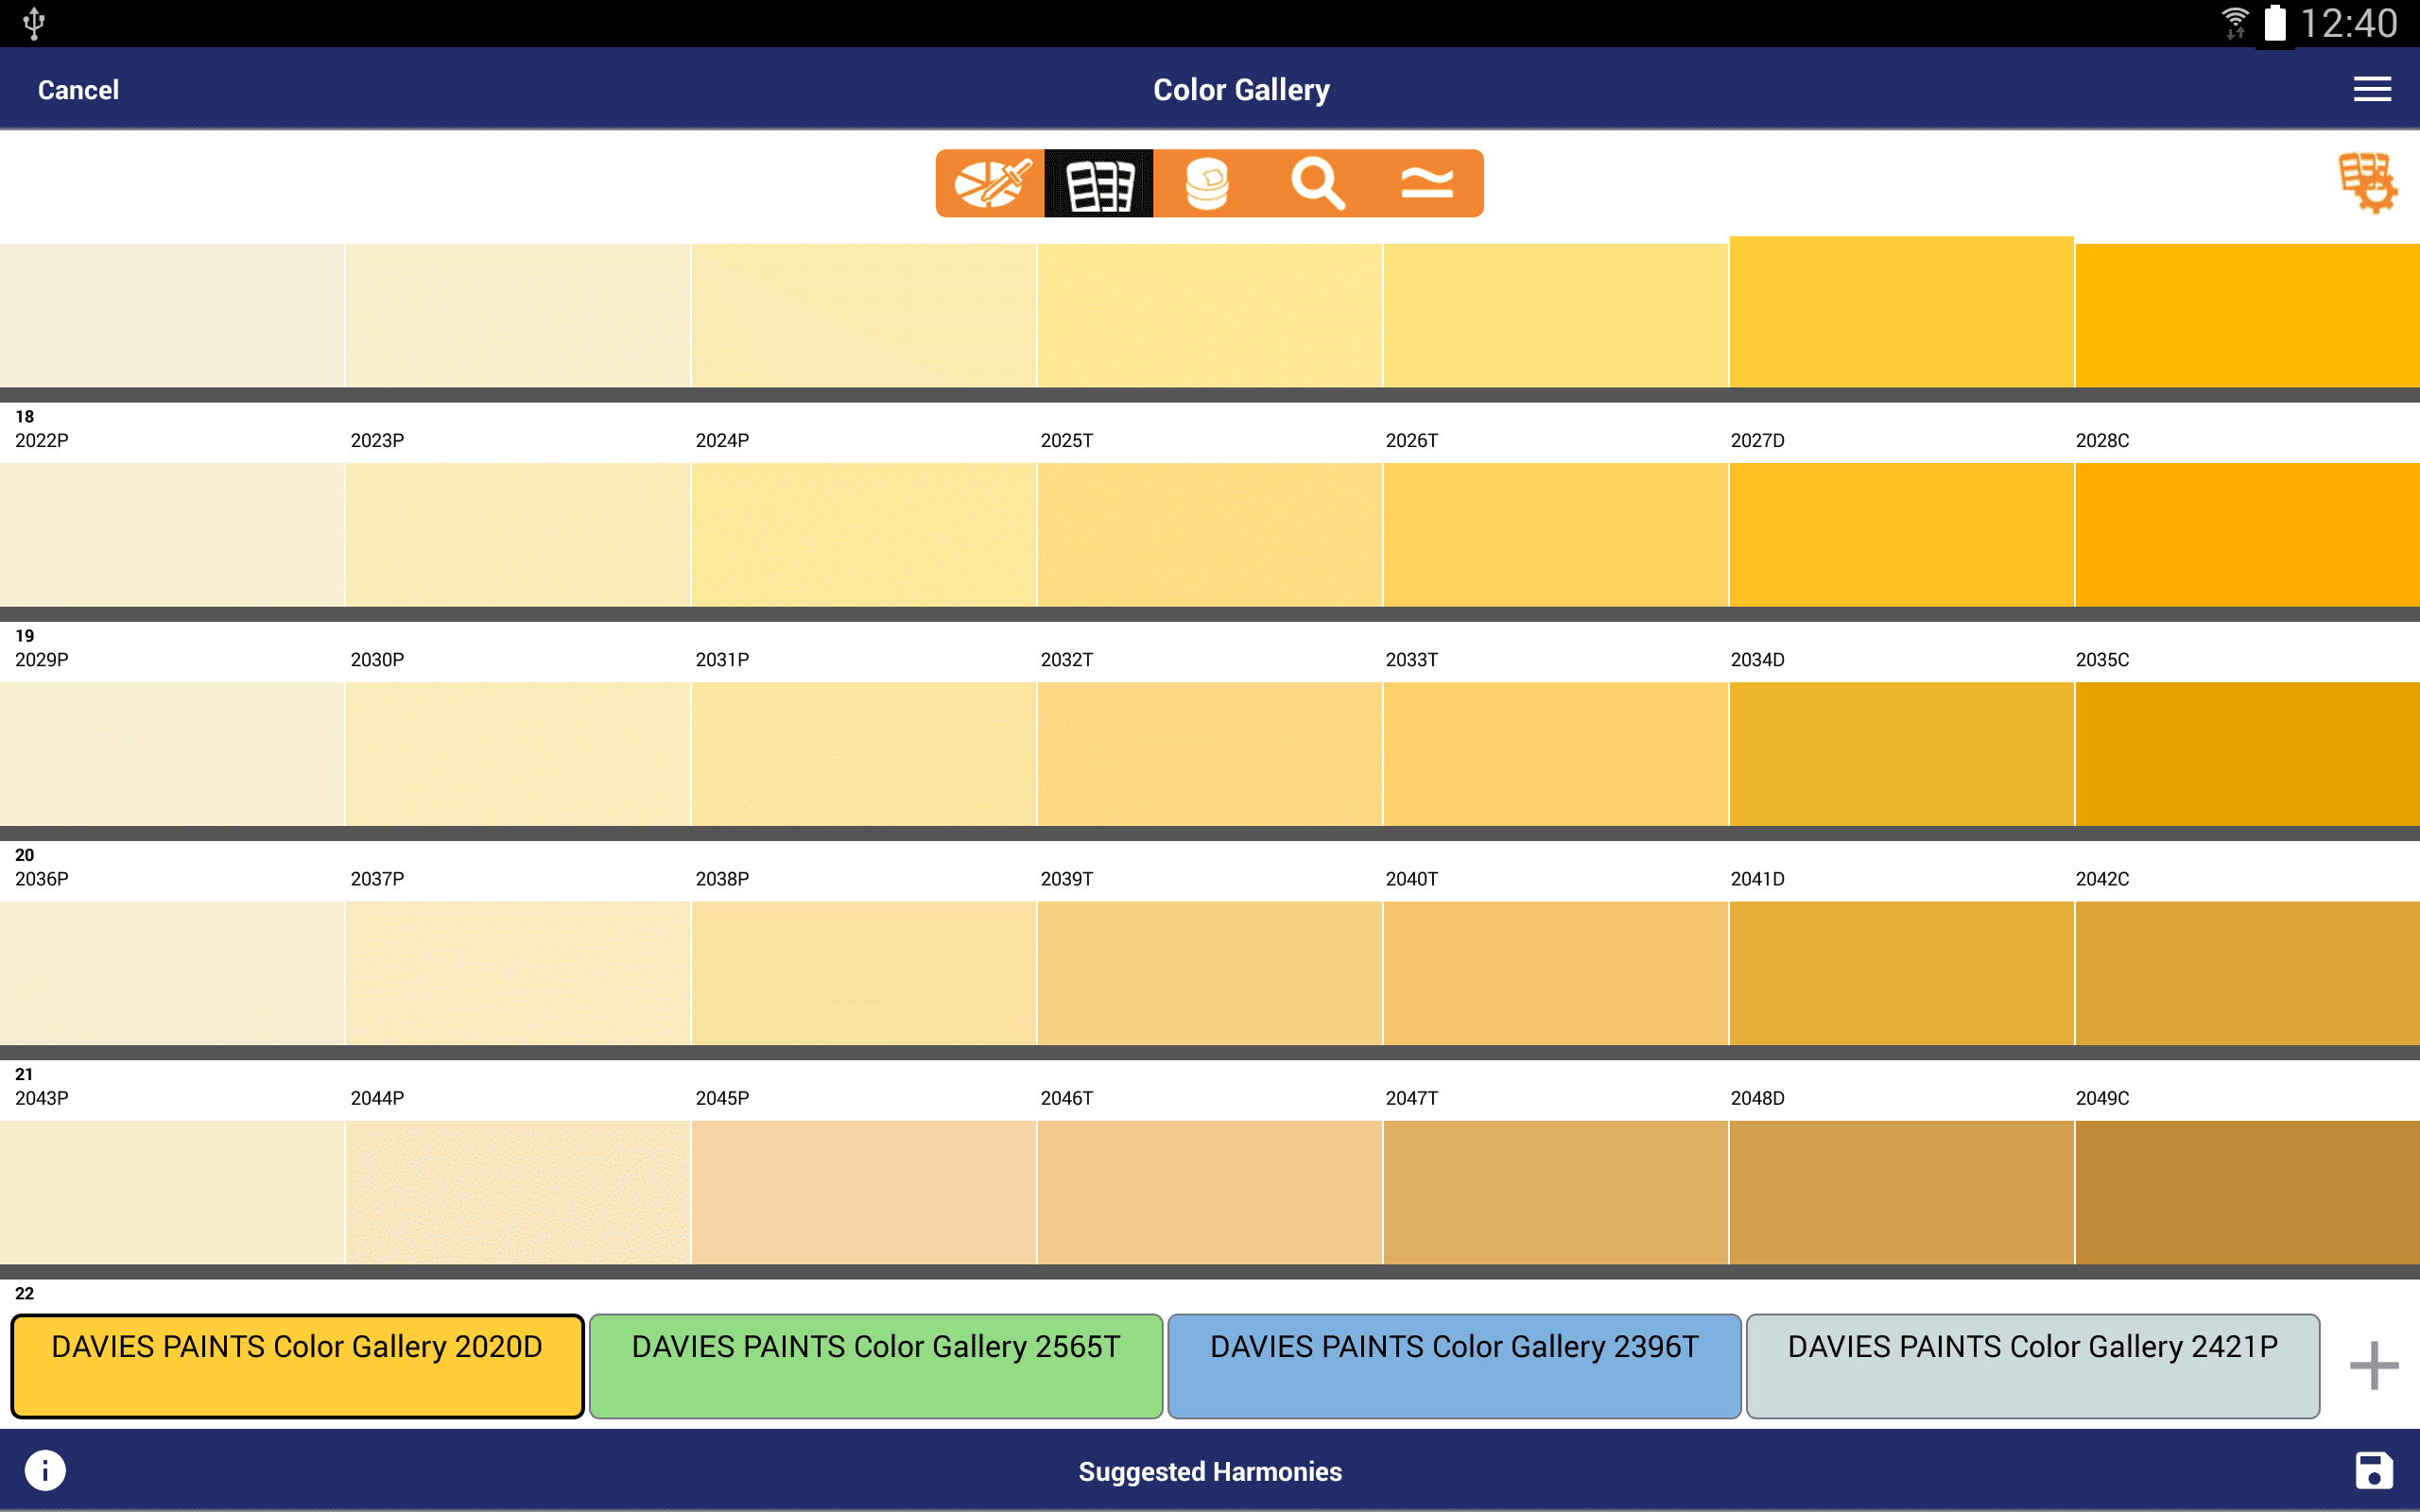
Task: Choose swatch 2034D in strip 19
Action: point(1902,754)
